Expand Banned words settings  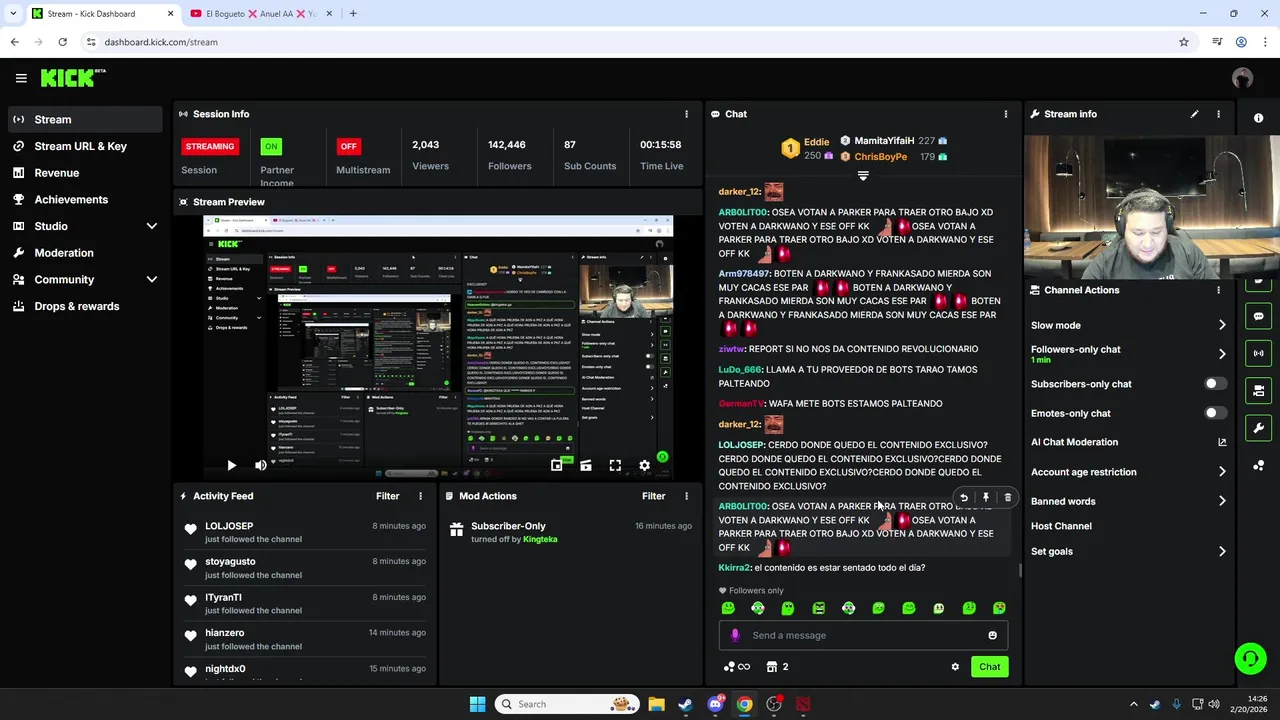click(1222, 501)
